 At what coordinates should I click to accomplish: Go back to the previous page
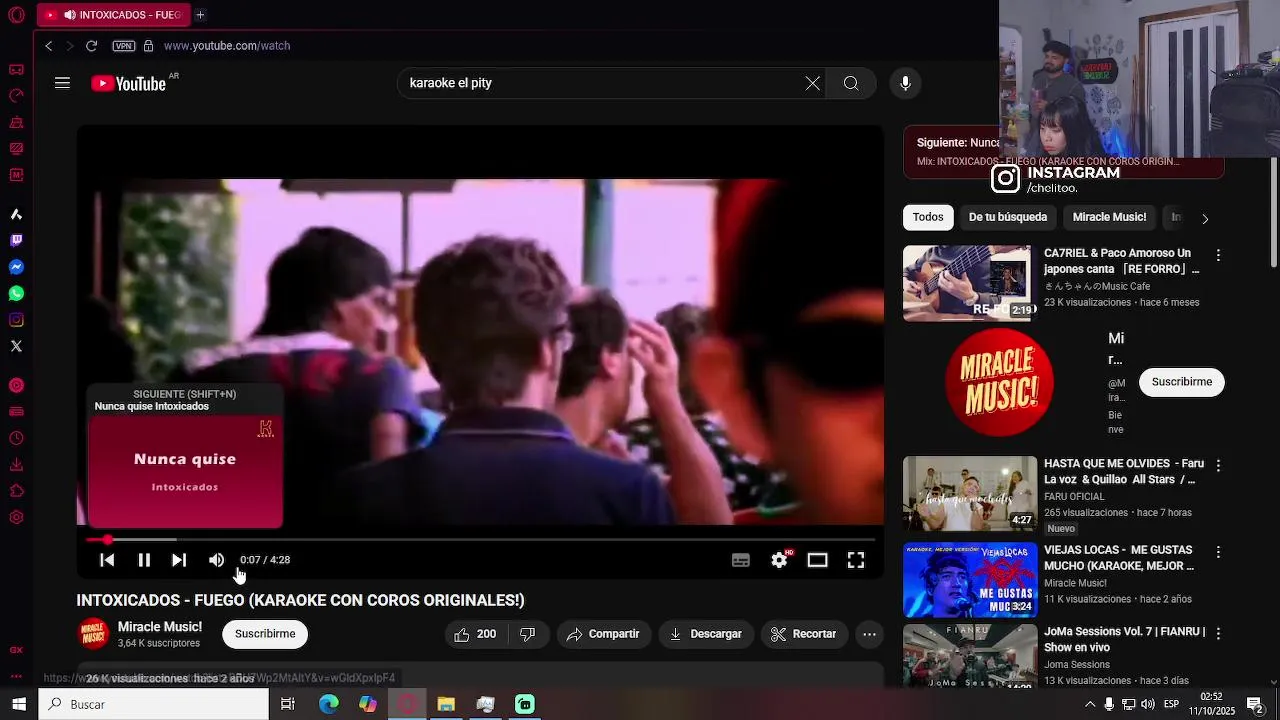pos(49,46)
